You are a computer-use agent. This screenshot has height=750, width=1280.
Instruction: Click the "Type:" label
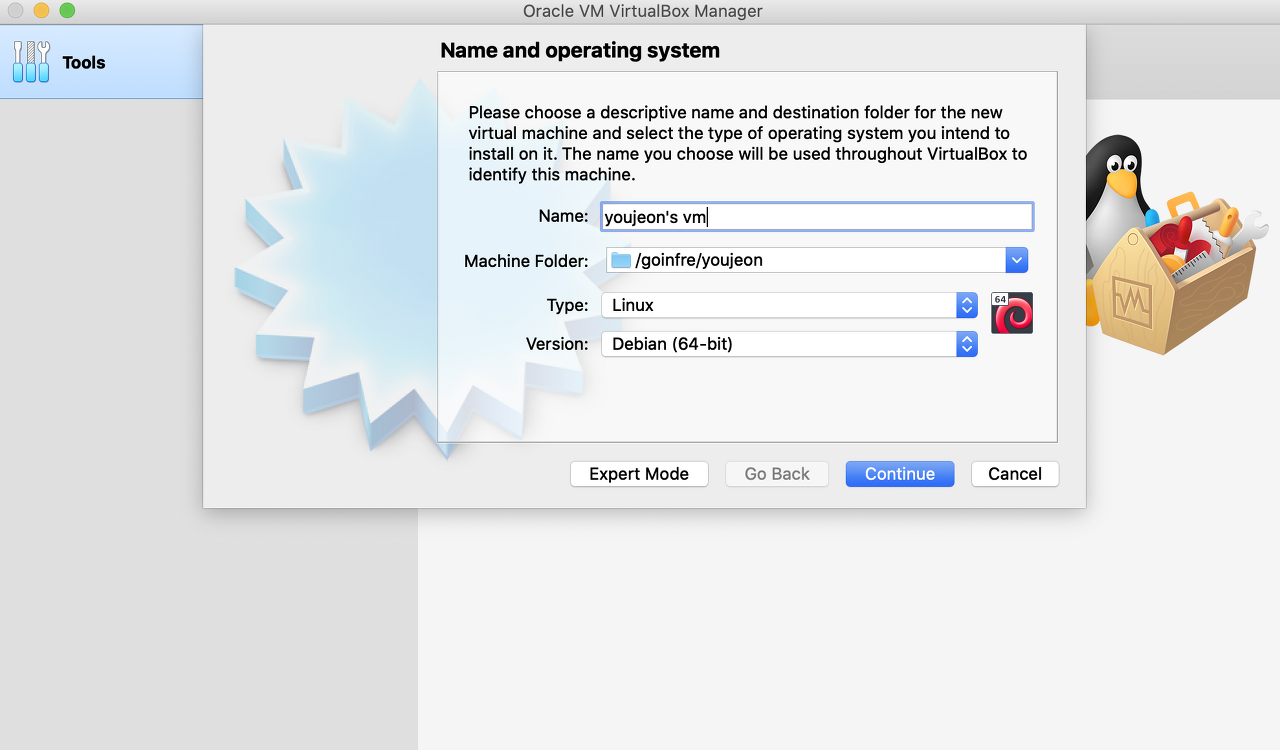coord(567,305)
